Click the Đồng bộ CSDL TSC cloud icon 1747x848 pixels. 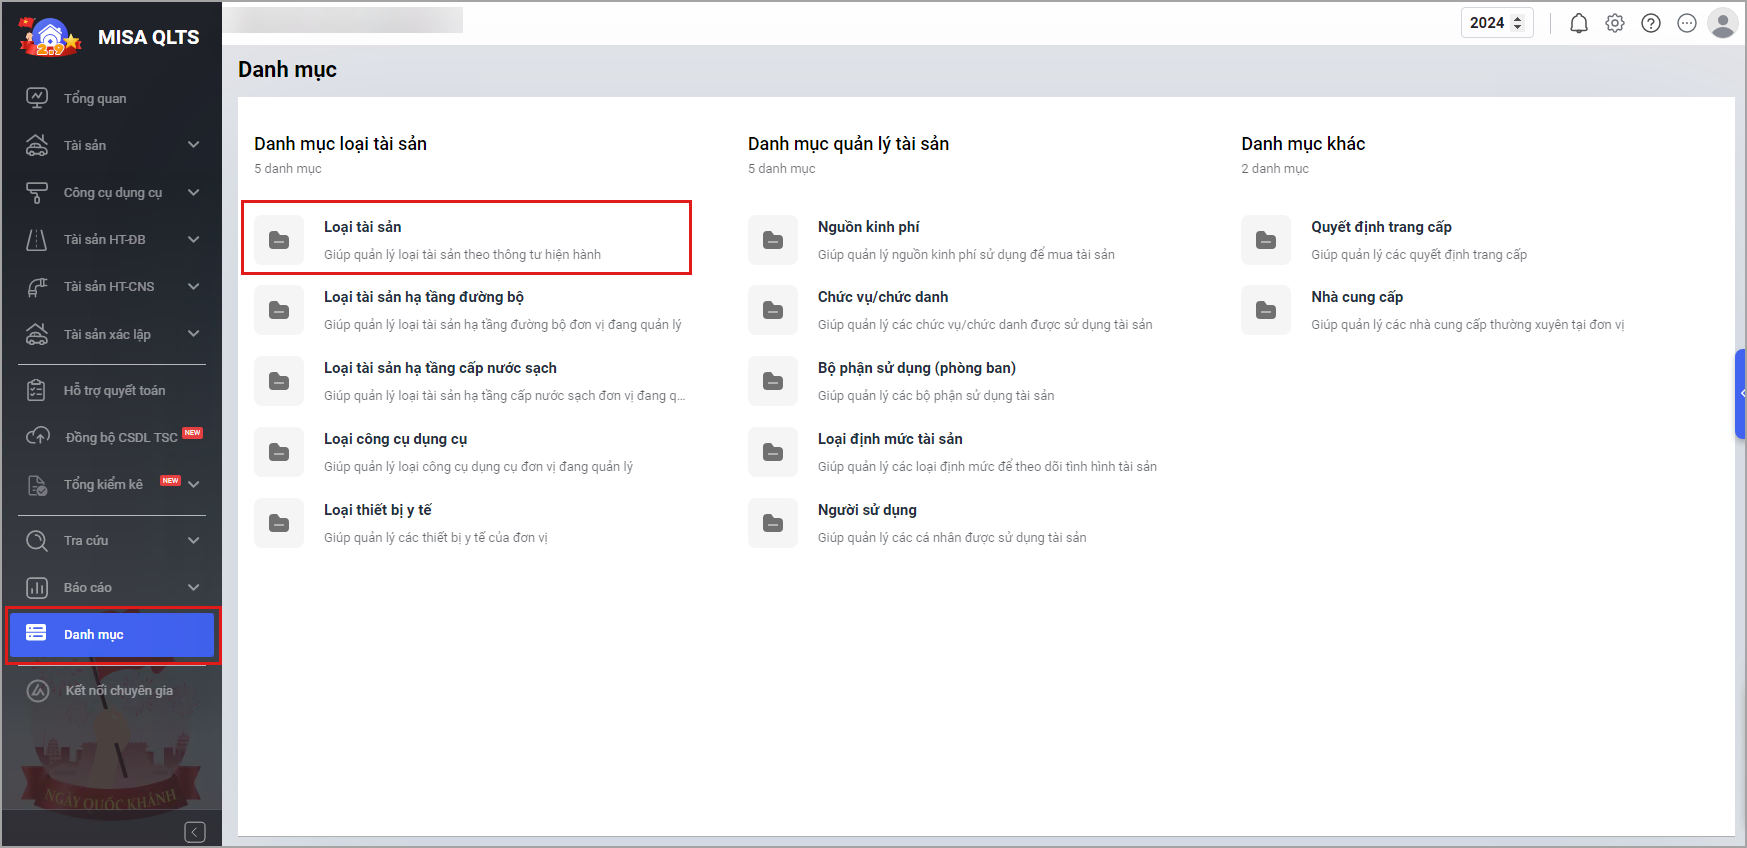click(37, 437)
